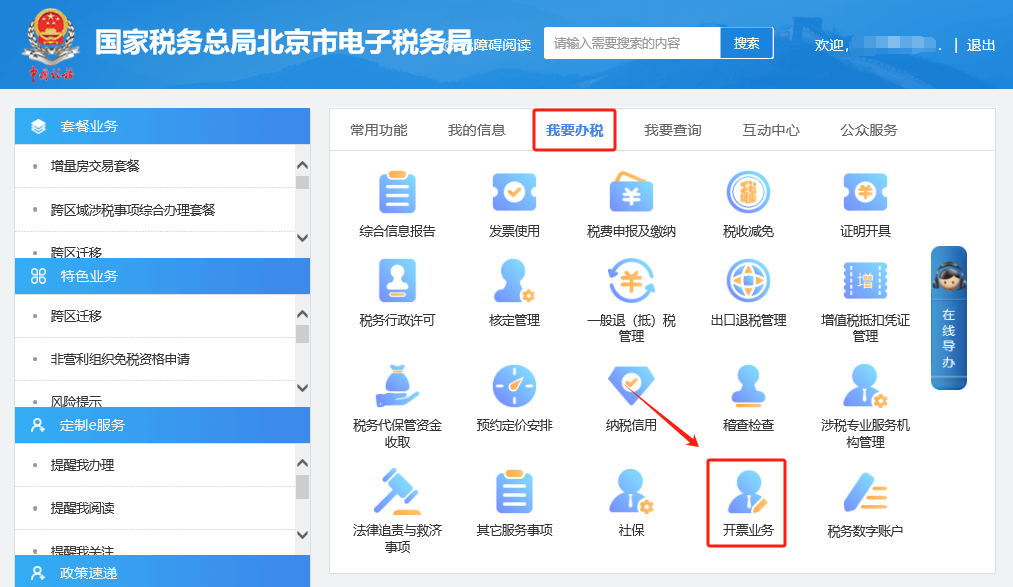Switch to 常用功能 tab
This screenshot has height=587, width=1013.
coord(379,130)
